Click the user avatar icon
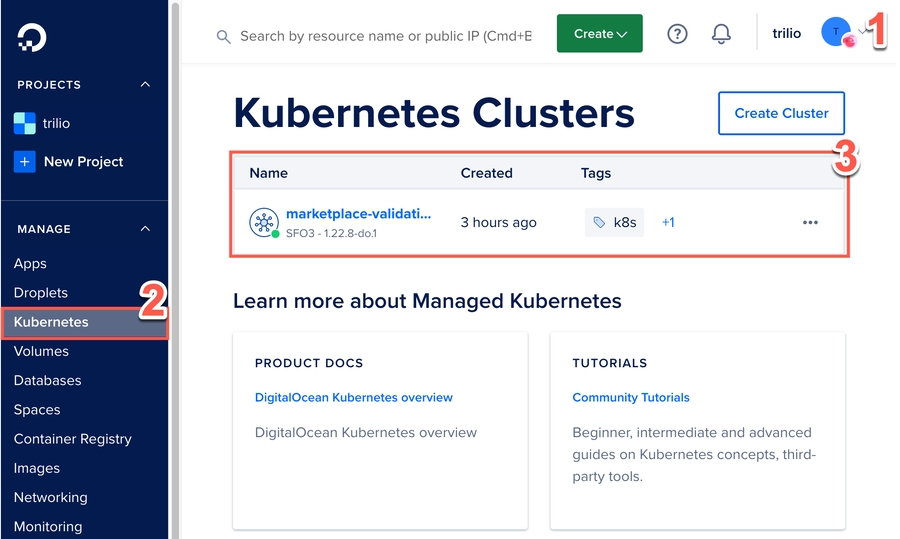 pyautogui.click(x=835, y=33)
